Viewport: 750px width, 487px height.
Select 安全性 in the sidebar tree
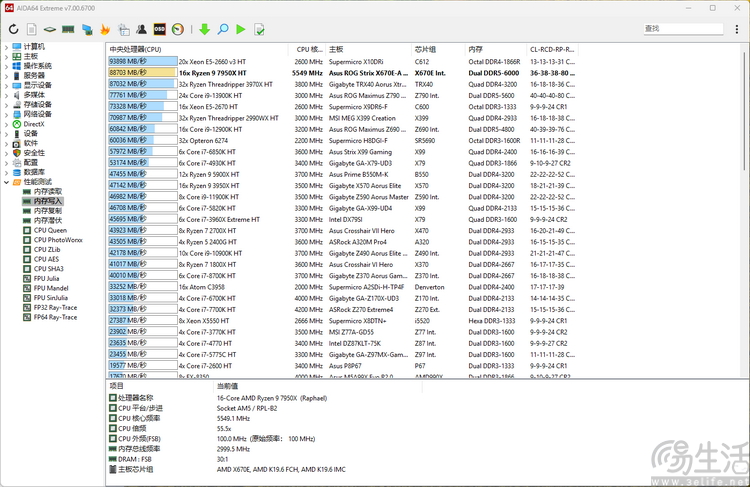pos(34,153)
